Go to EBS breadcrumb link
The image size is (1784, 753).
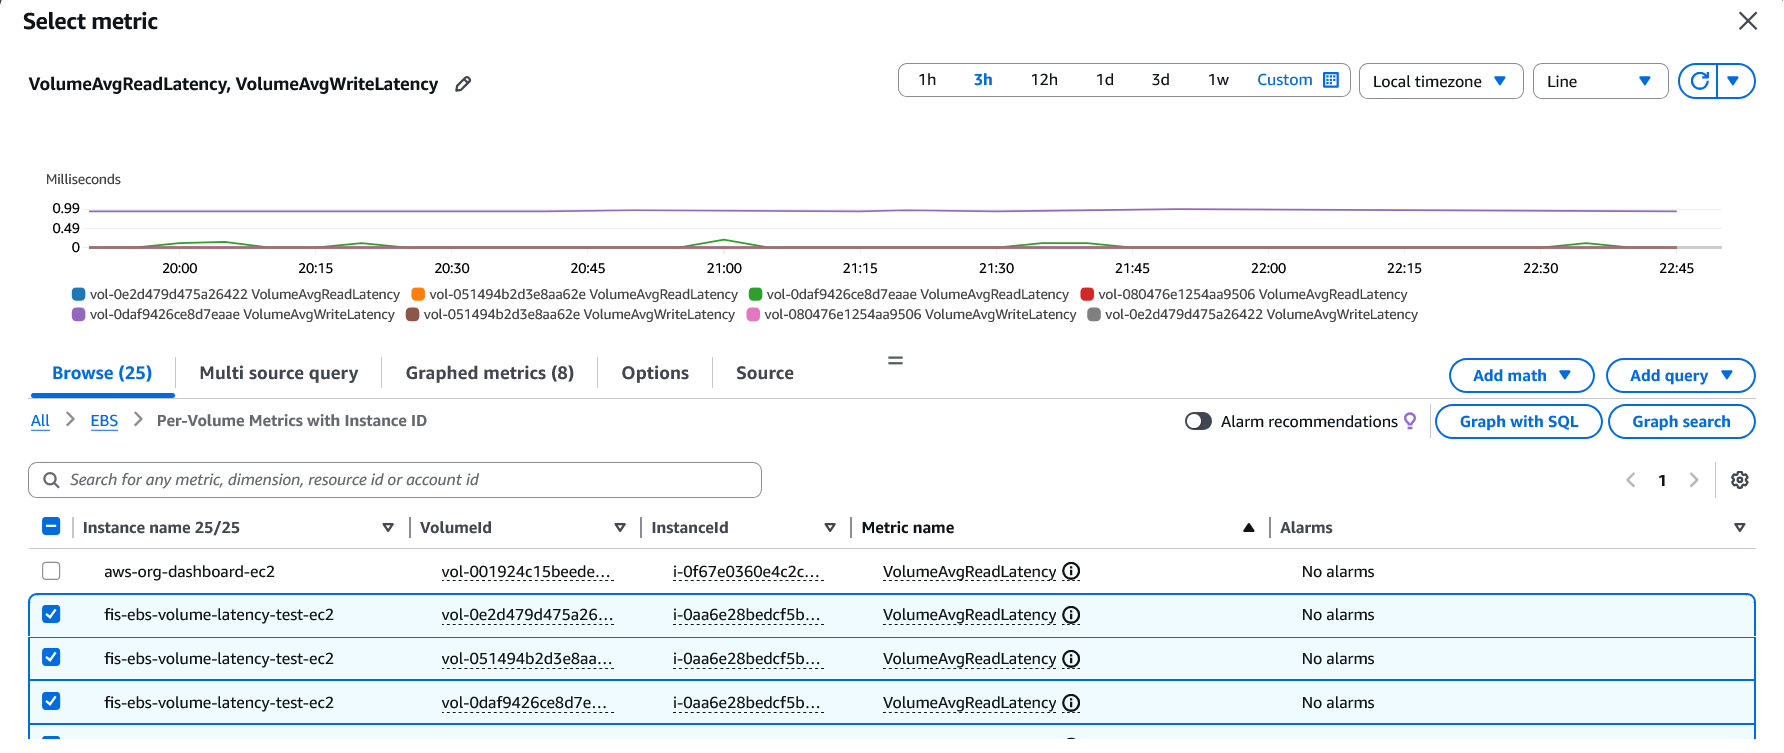pos(104,421)
